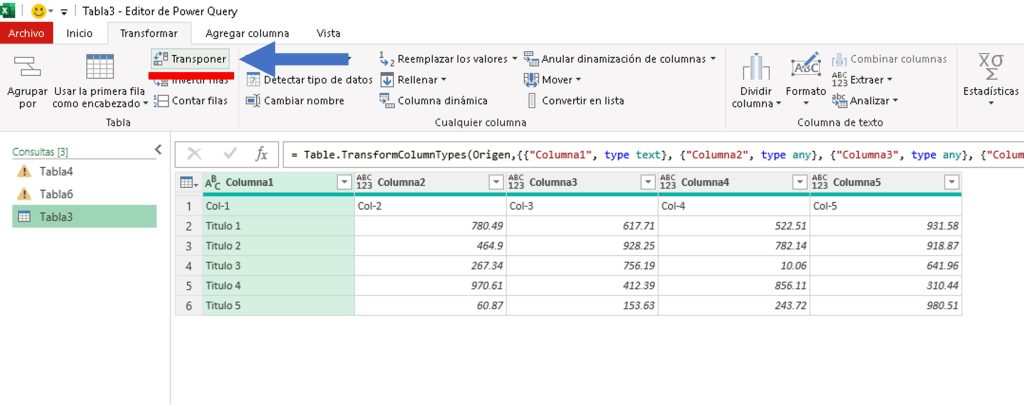1024x405 pixels.
Task: Click the fx formula icon
Action: (261, 154)
